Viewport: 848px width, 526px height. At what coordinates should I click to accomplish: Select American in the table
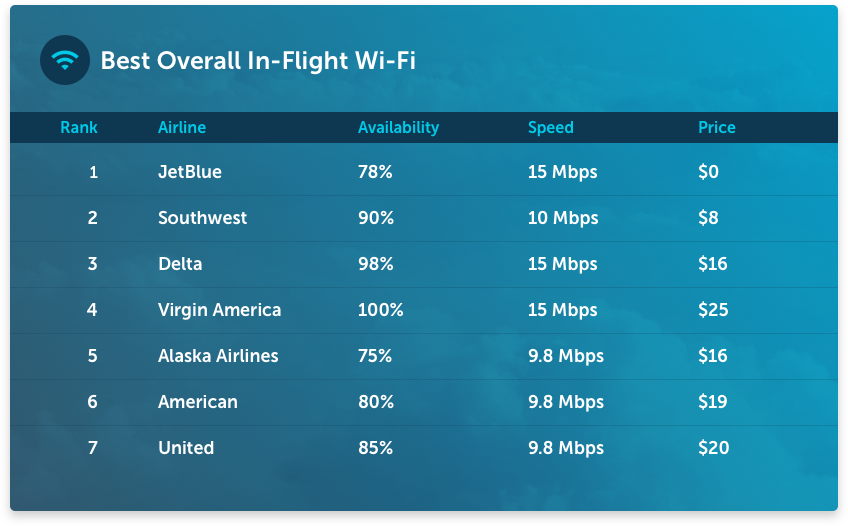pyautogui.click(x=198, y=402)
